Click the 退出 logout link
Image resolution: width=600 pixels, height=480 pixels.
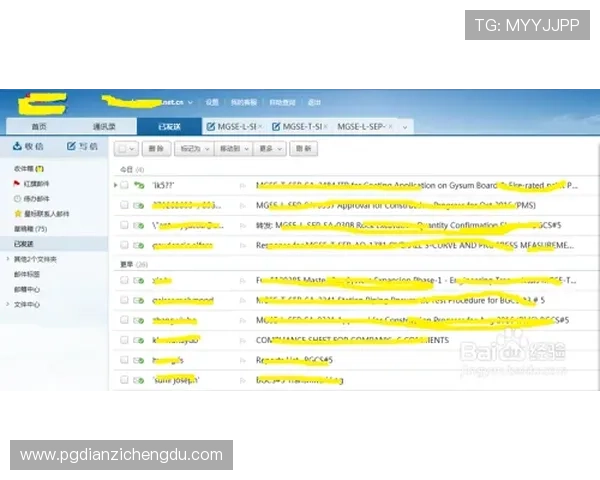click(x=314, y=102)
